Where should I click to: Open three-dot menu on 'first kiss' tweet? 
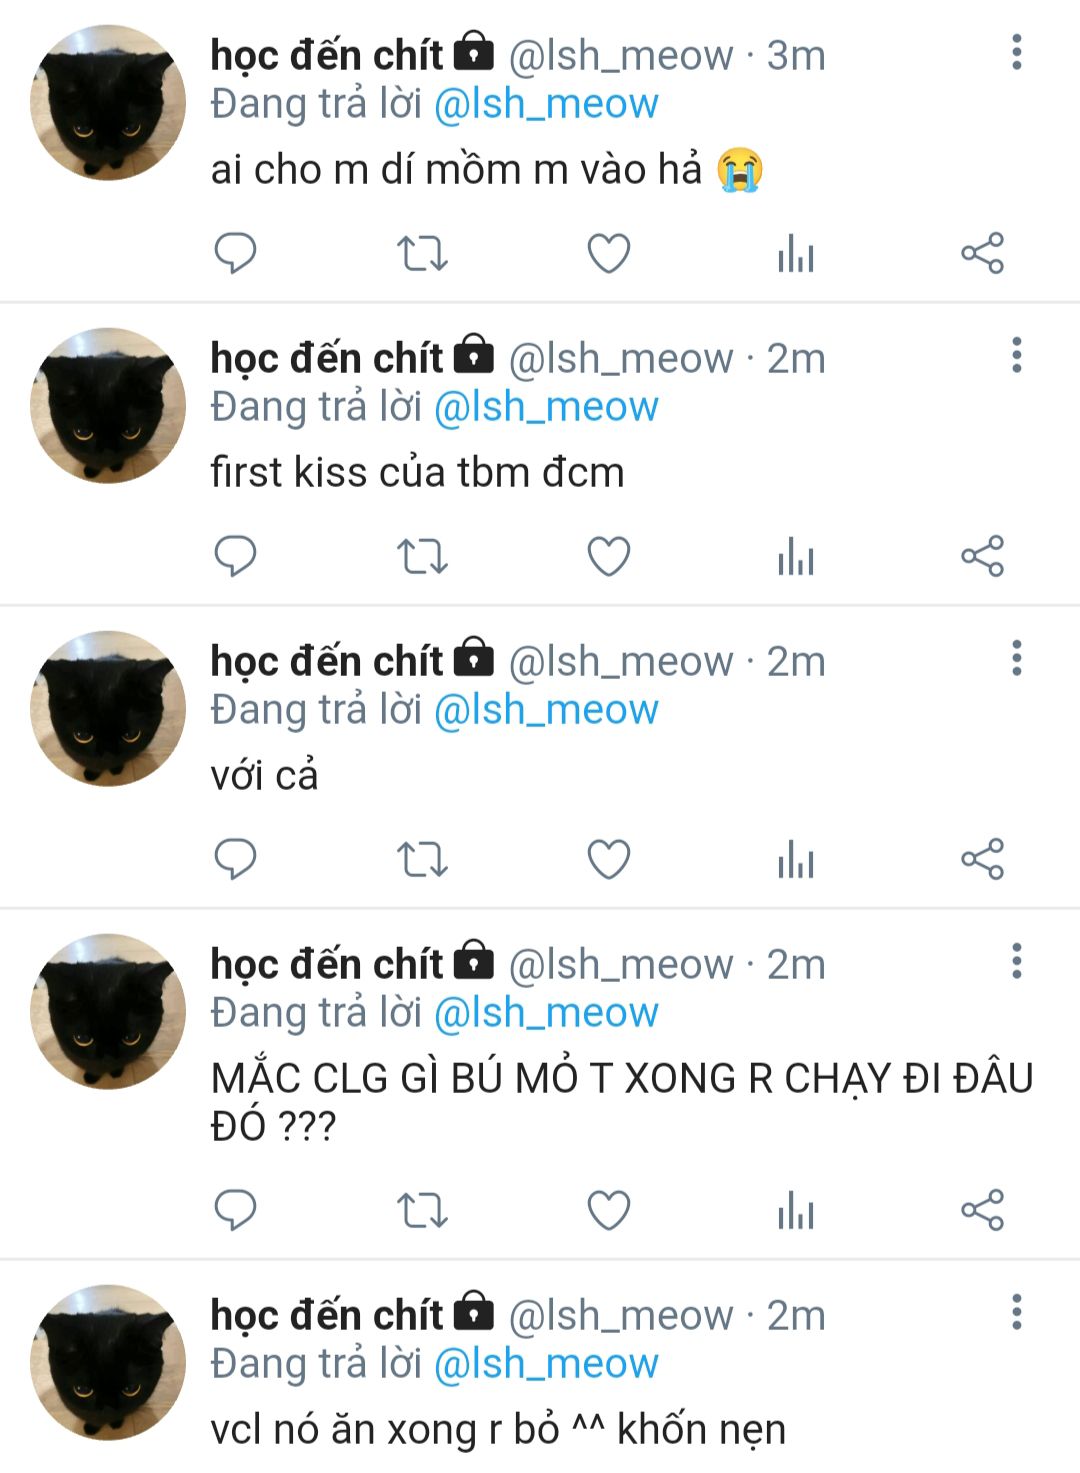(x=1017, y=355)
